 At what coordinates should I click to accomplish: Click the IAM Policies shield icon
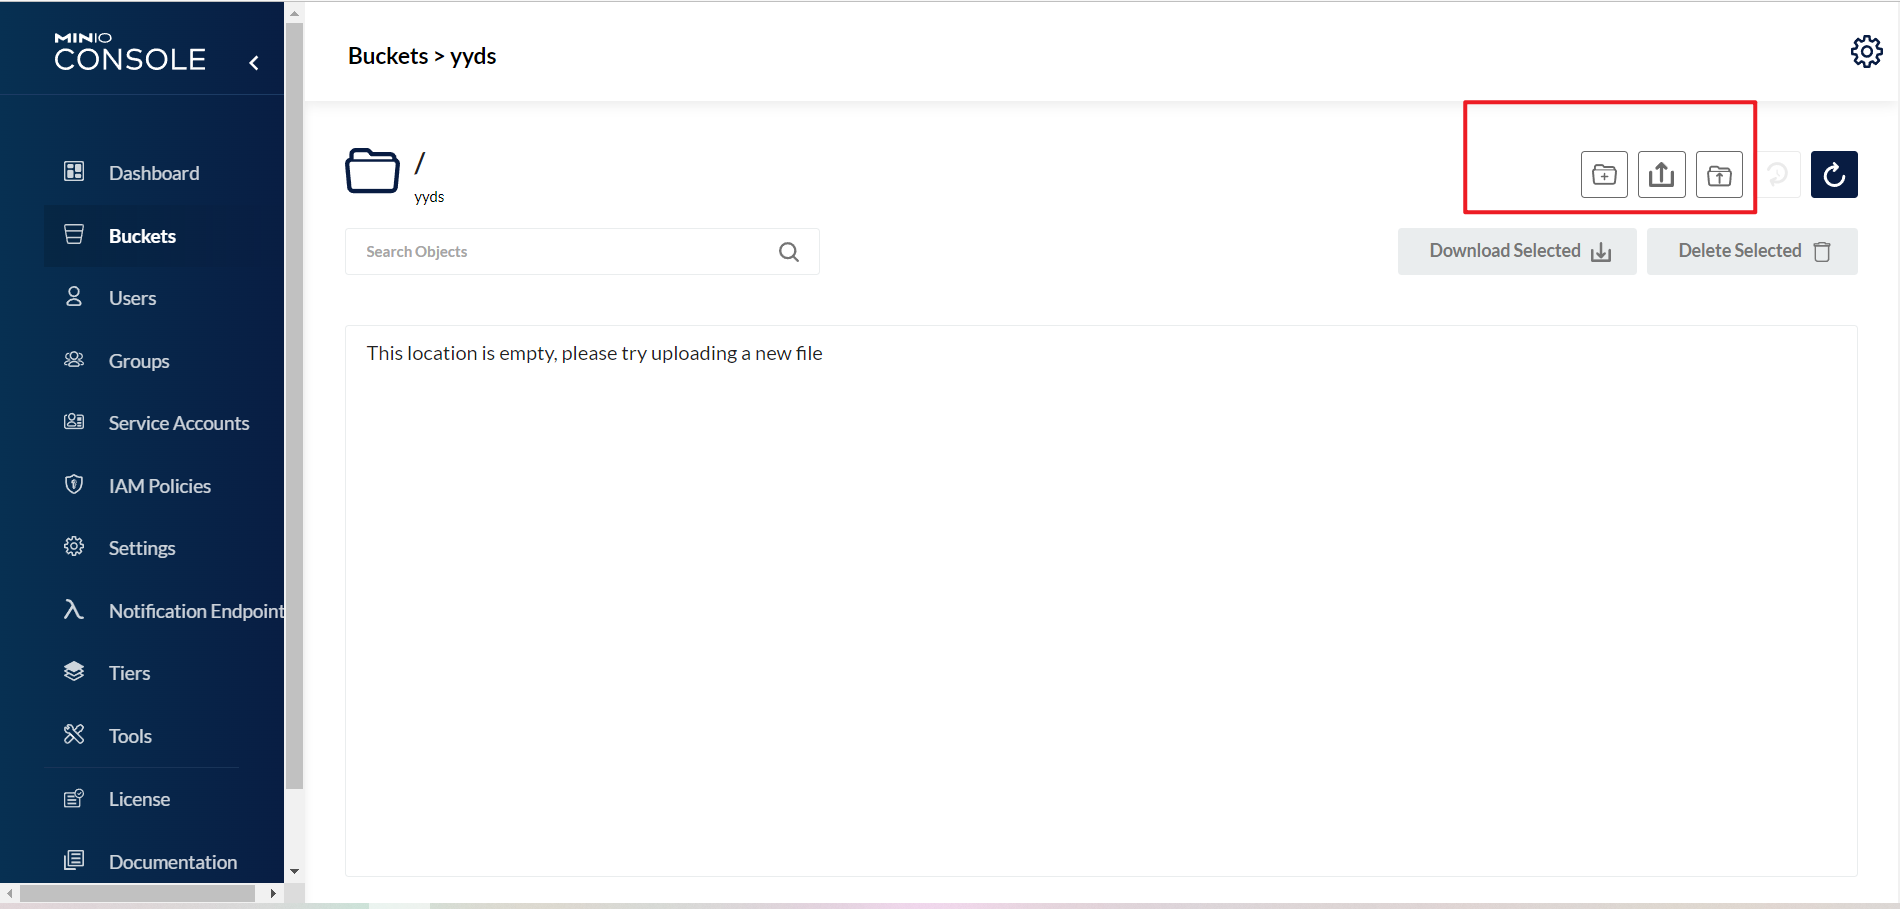tap(74, 484)
